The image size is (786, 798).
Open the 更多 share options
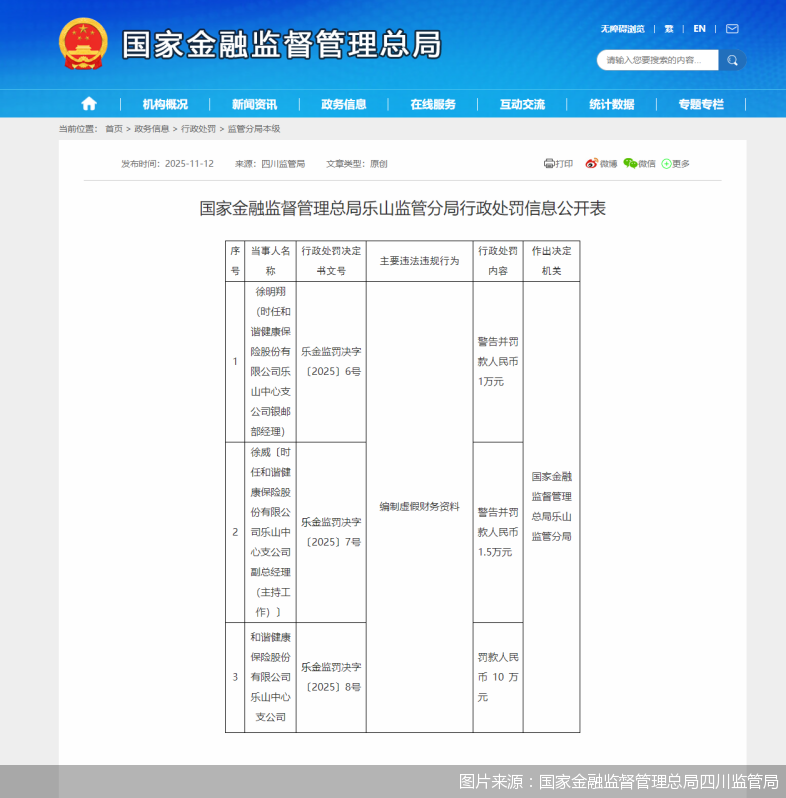click(676, 164)
